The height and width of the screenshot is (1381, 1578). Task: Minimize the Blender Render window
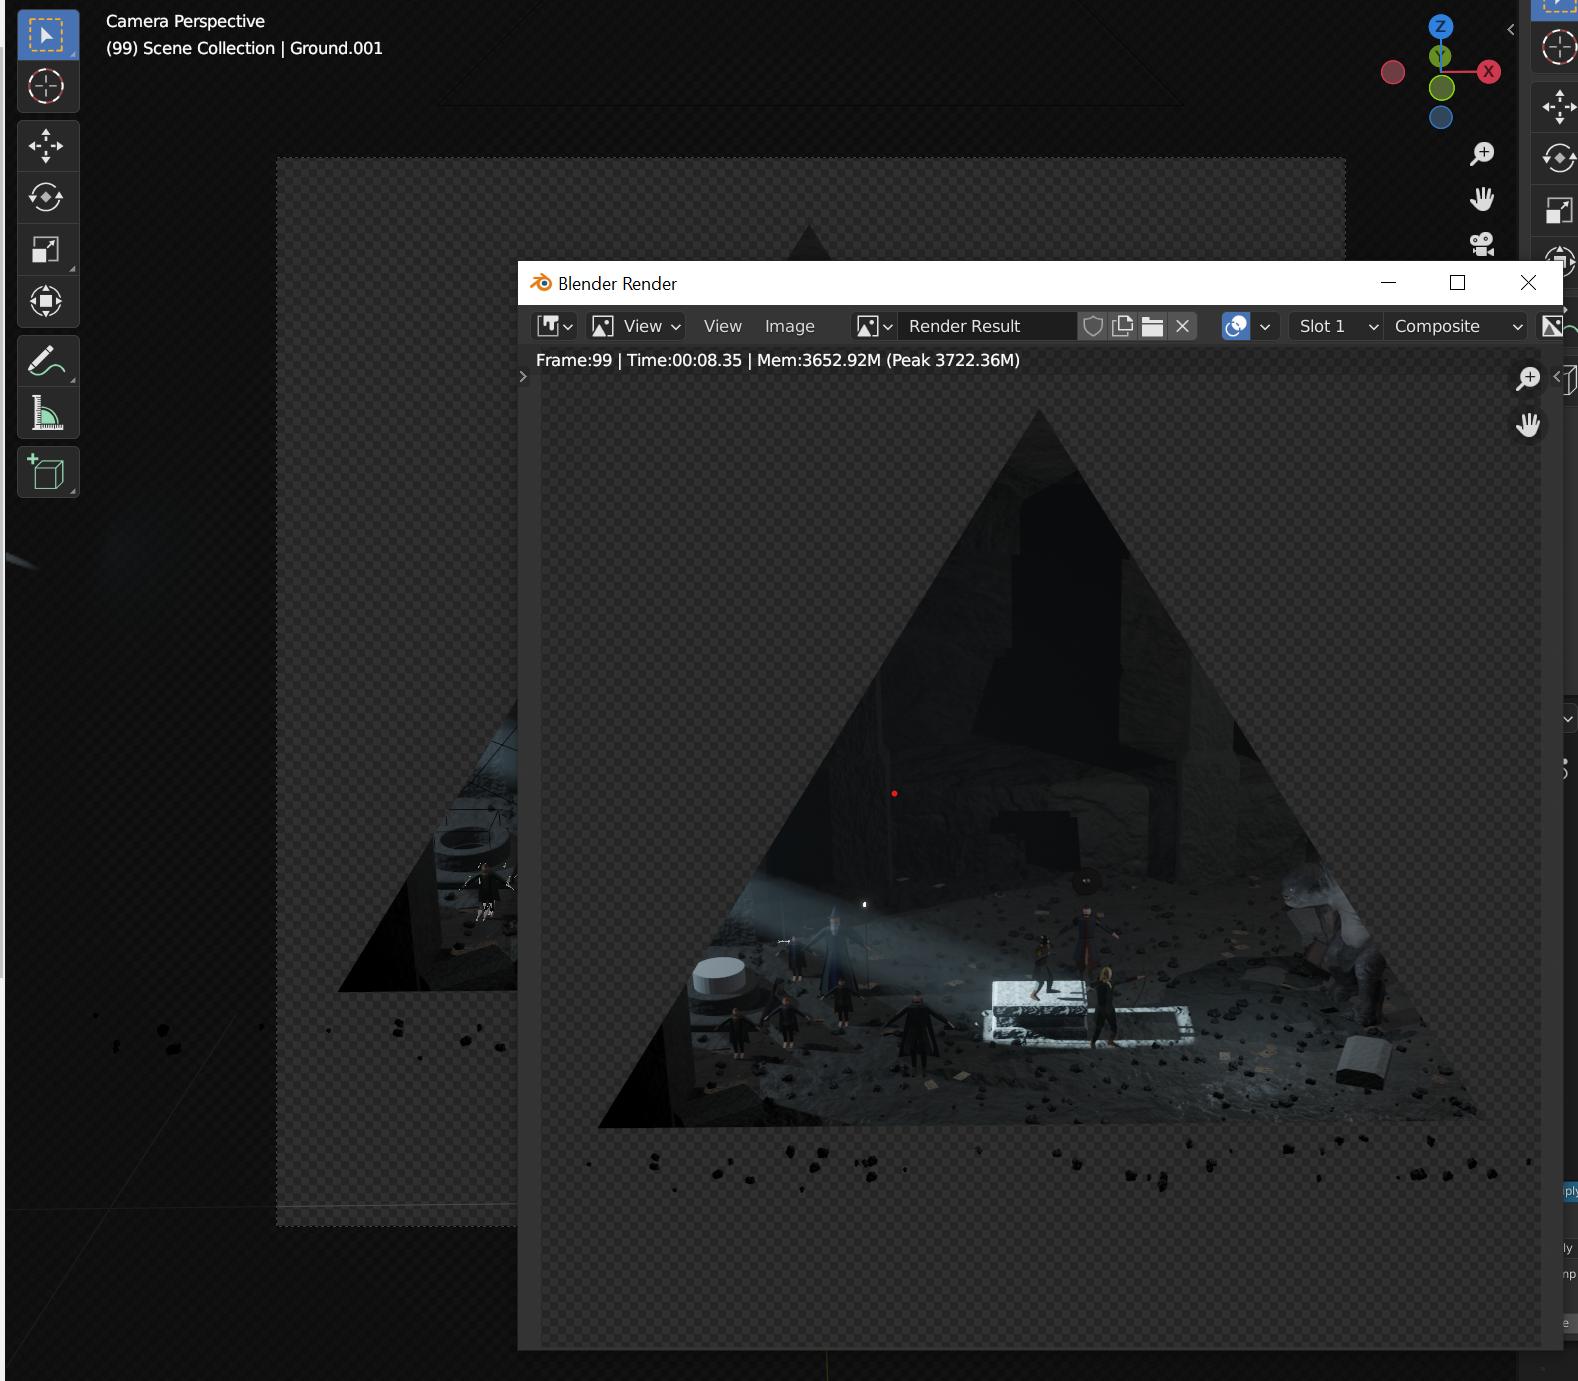1388,283
